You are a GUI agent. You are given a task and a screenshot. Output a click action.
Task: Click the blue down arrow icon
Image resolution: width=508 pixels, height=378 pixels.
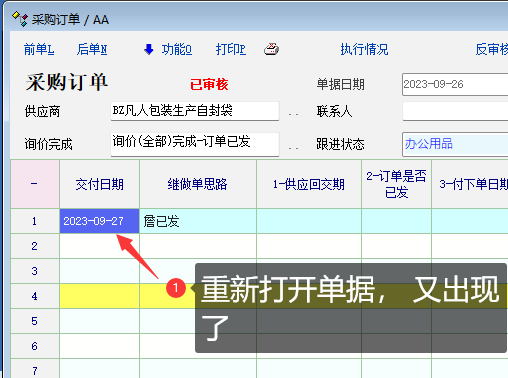tap(149, 49)
